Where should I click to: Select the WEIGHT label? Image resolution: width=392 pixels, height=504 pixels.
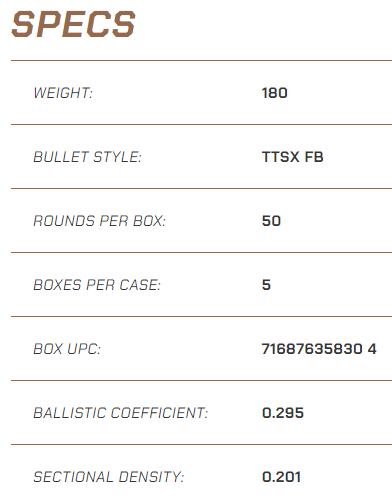[x=63, y=93]
